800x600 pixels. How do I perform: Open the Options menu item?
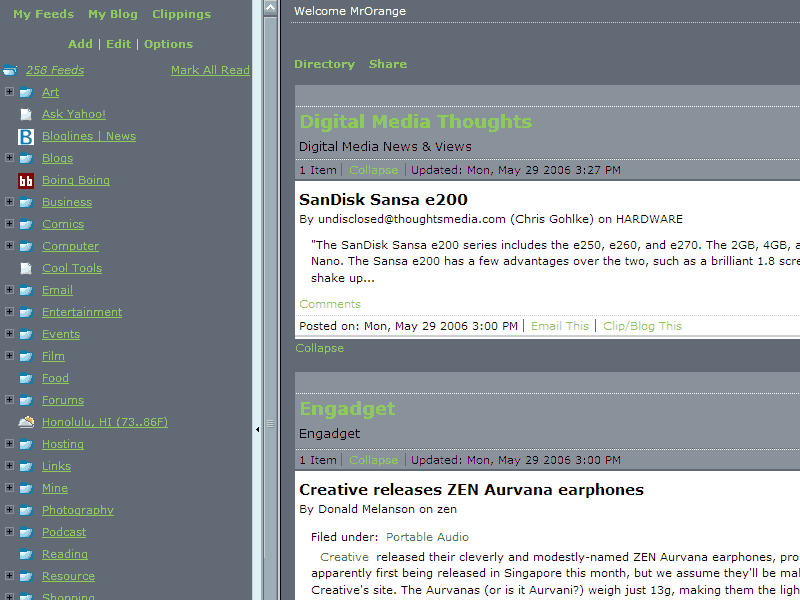click(168, 44)
